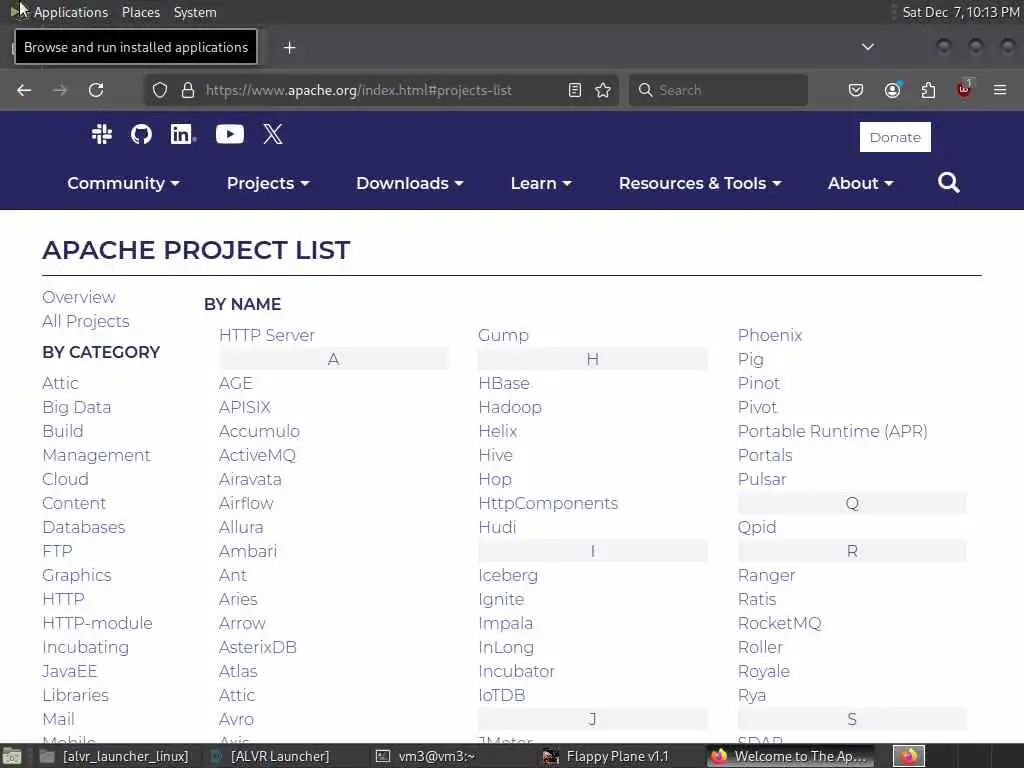Expand the About dropdown menu
The image size is (1024, 768).
(x=860, y=184)
